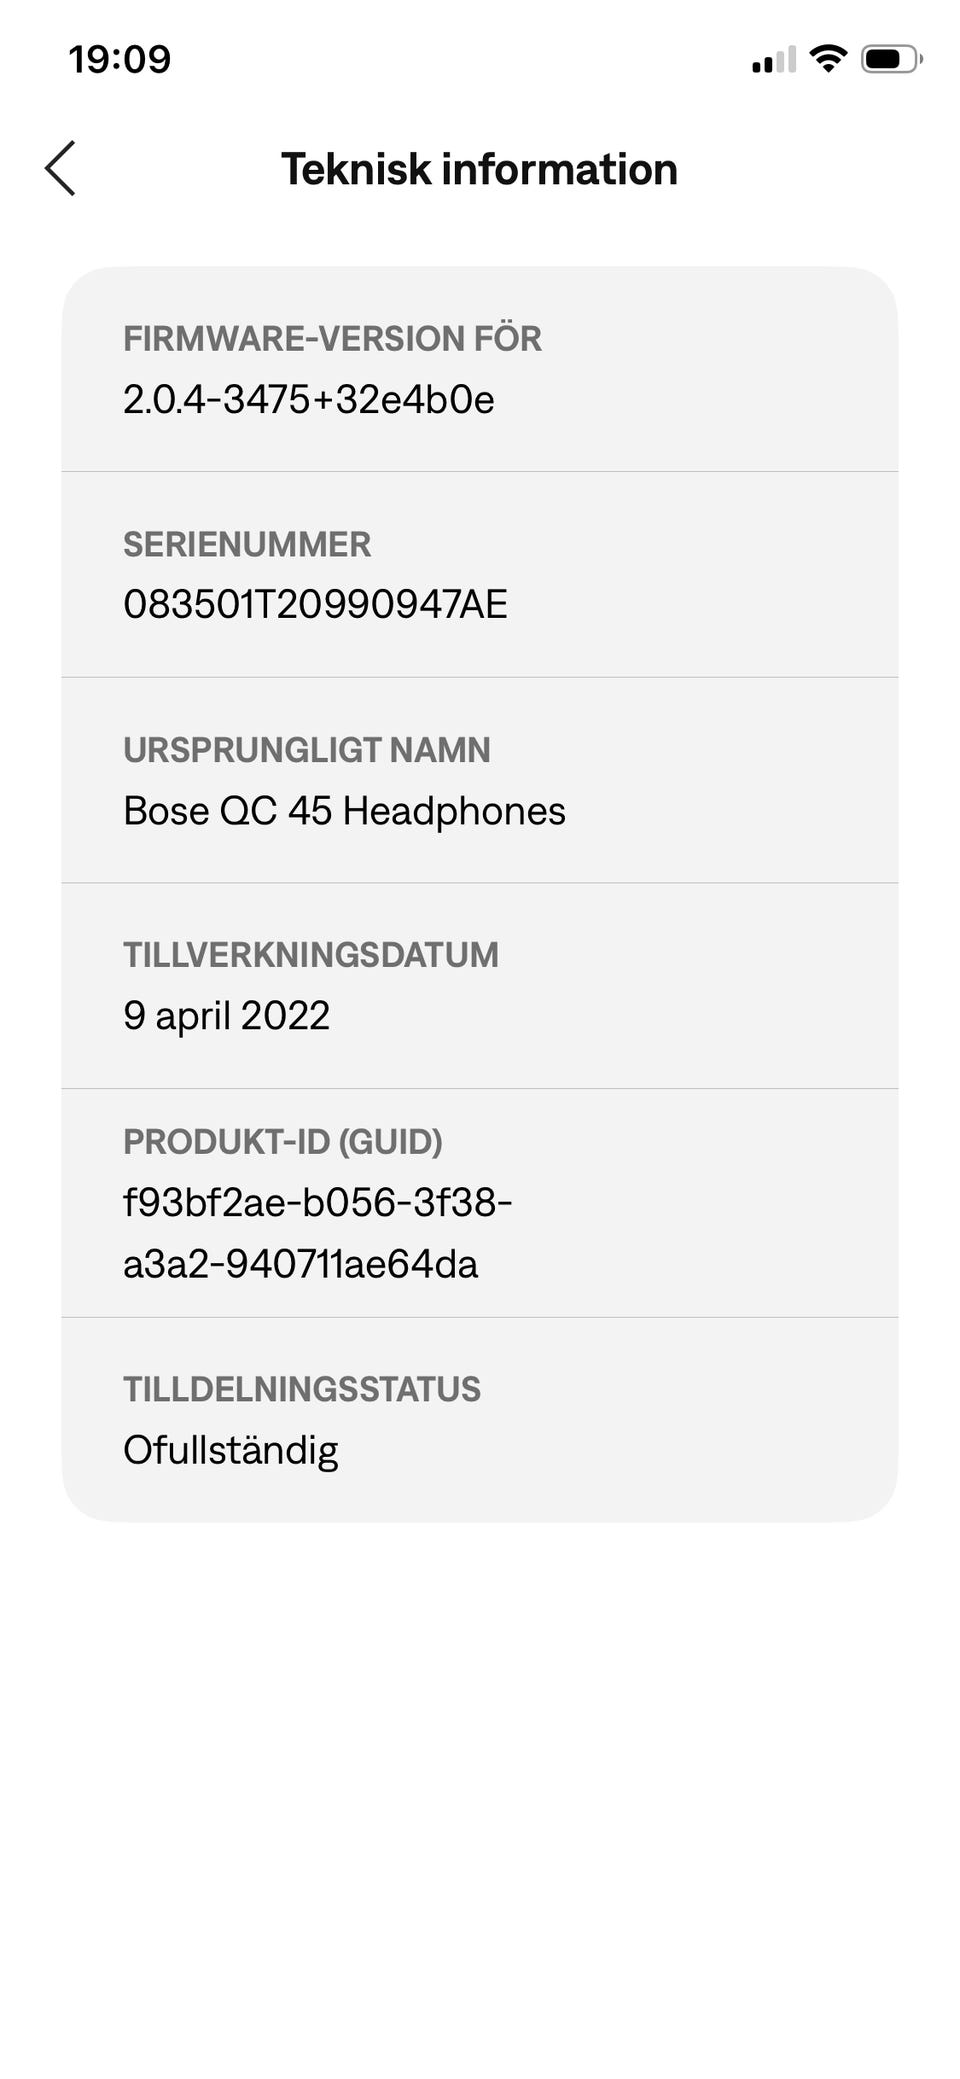Tap the FIRMWARE-VERSION FÖR label
Image resolution: width=960 pixels, height=2079 pixels.
[332, 339]
